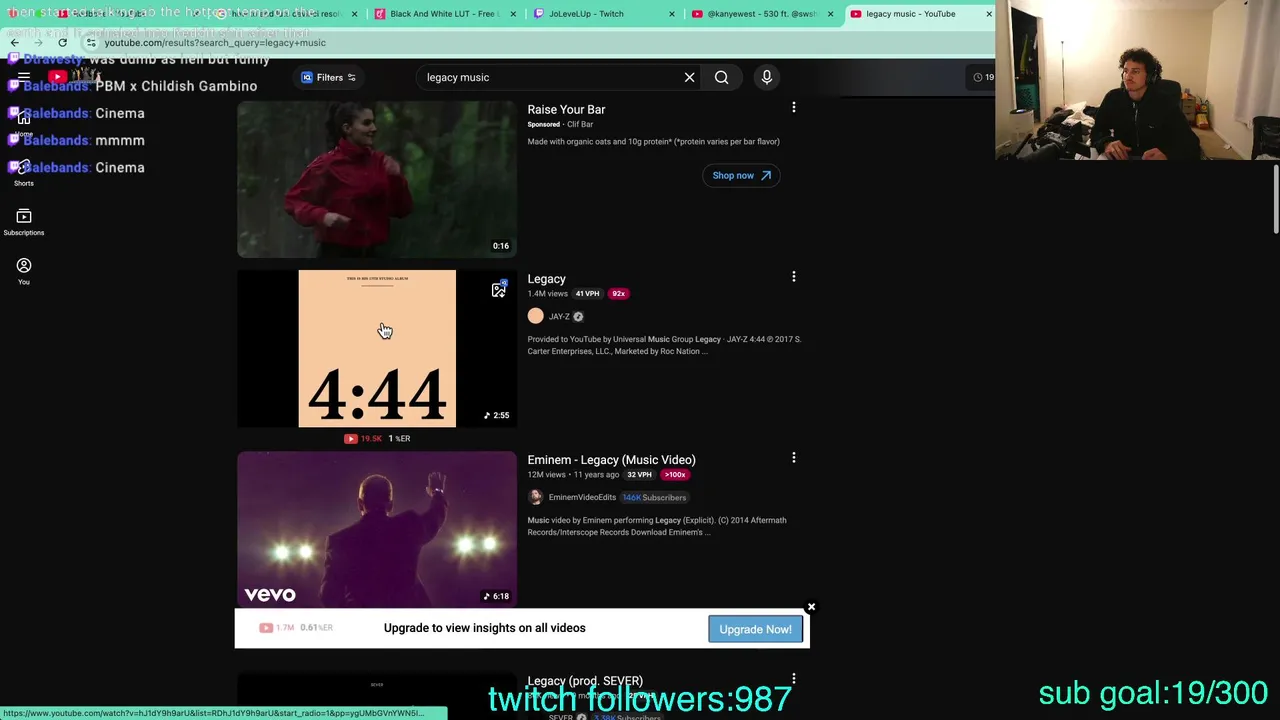Click the '19.5K' stat under 4:44 thumbnail
The width and height of the screenshot is (1280, 720).
click(364, 438)
